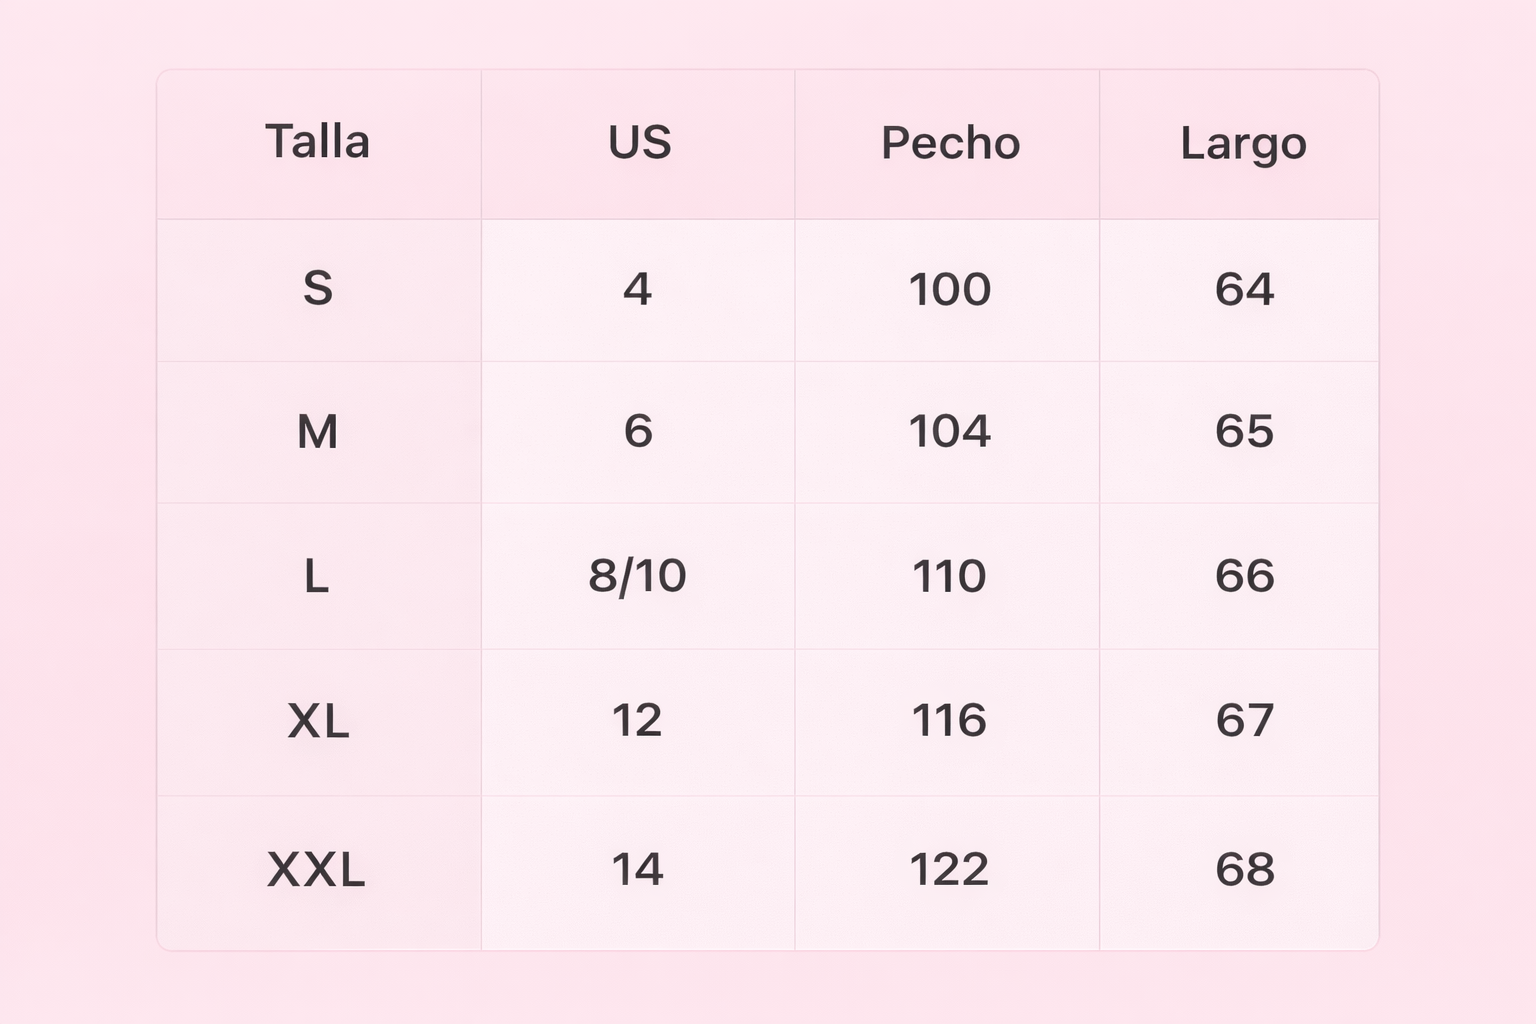Viewport: 1536px width, 1024px height.
Task: Click Pecho value 100 for size S
Action: (x=949, y=289)
